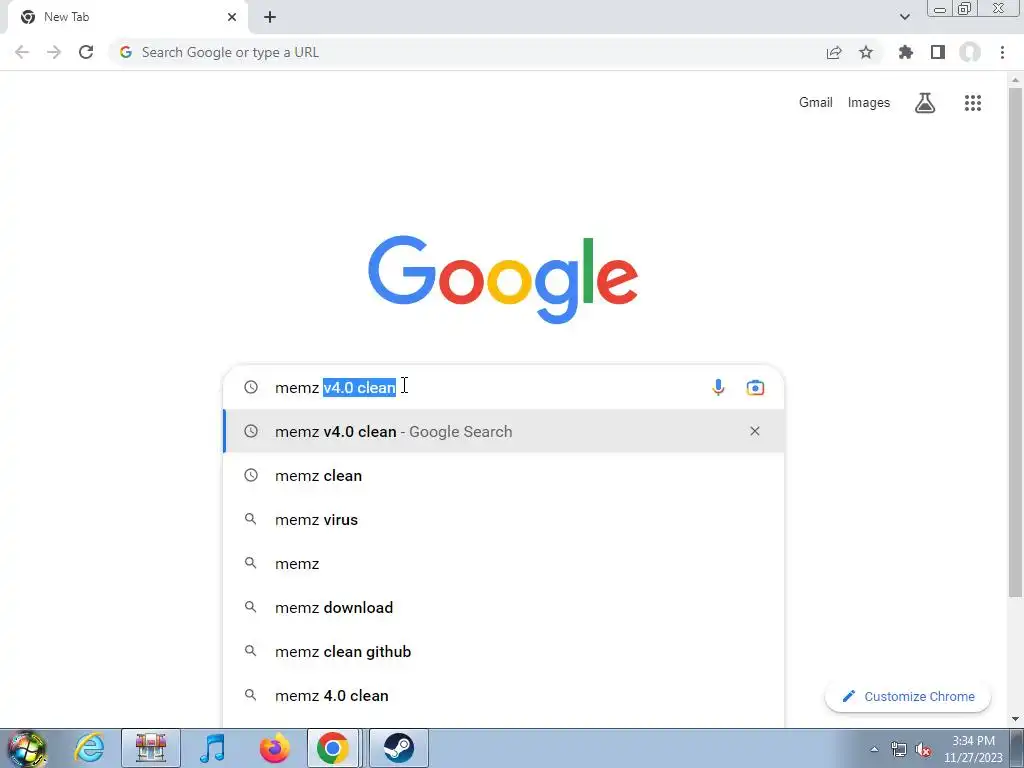The width and height of the screenshot is (1024, 768).
Task: Open the Google apps grid
Action: [973, 103]
